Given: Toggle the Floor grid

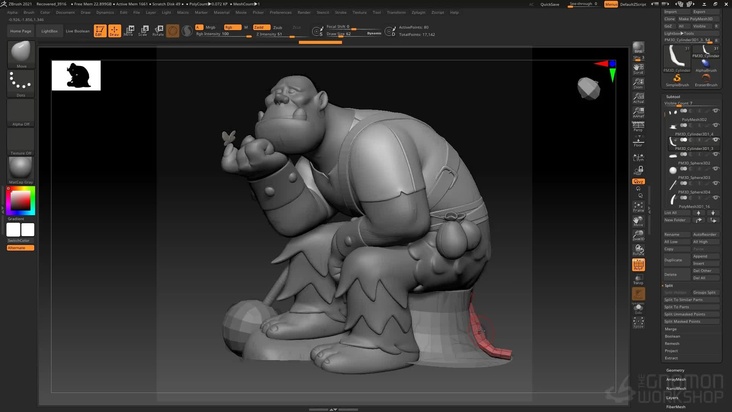Looking at the screenshot, I should coord(638,141).
